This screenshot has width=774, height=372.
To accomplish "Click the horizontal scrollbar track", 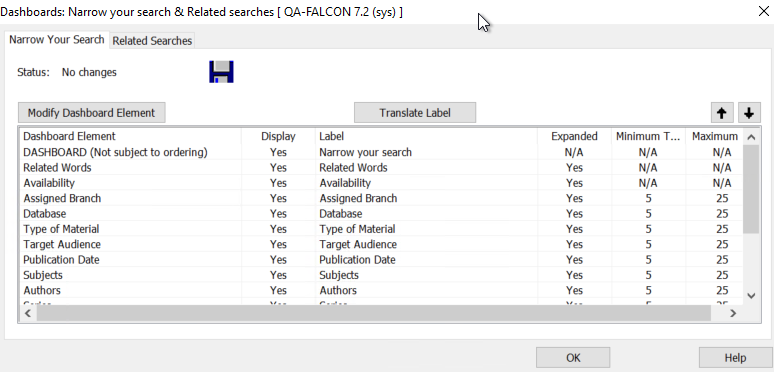I will (374, 313).
